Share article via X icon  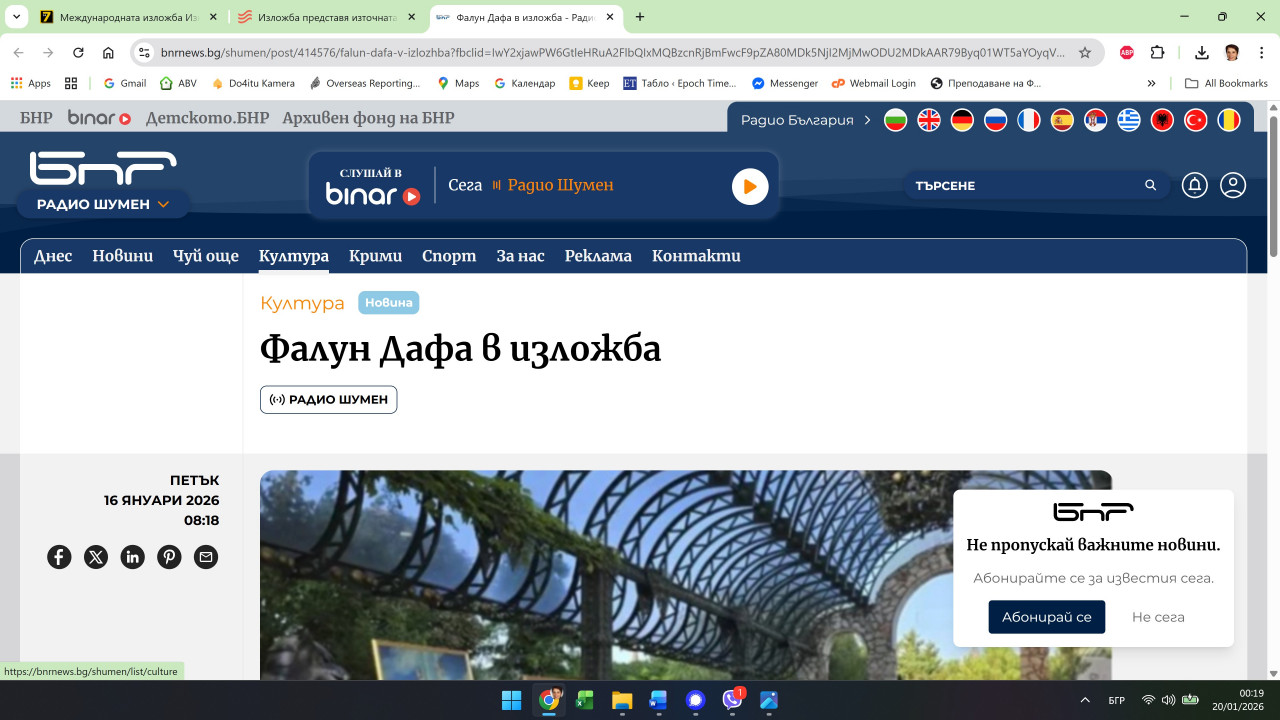pos(96,557)
